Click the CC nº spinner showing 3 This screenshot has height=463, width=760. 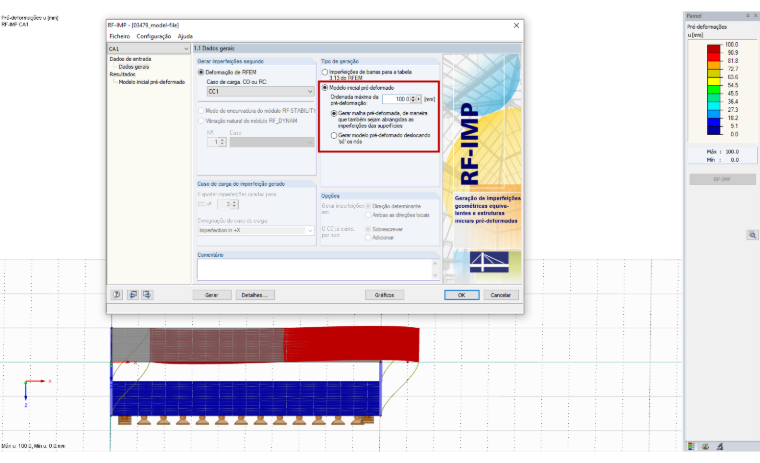(x=235, y=204)
